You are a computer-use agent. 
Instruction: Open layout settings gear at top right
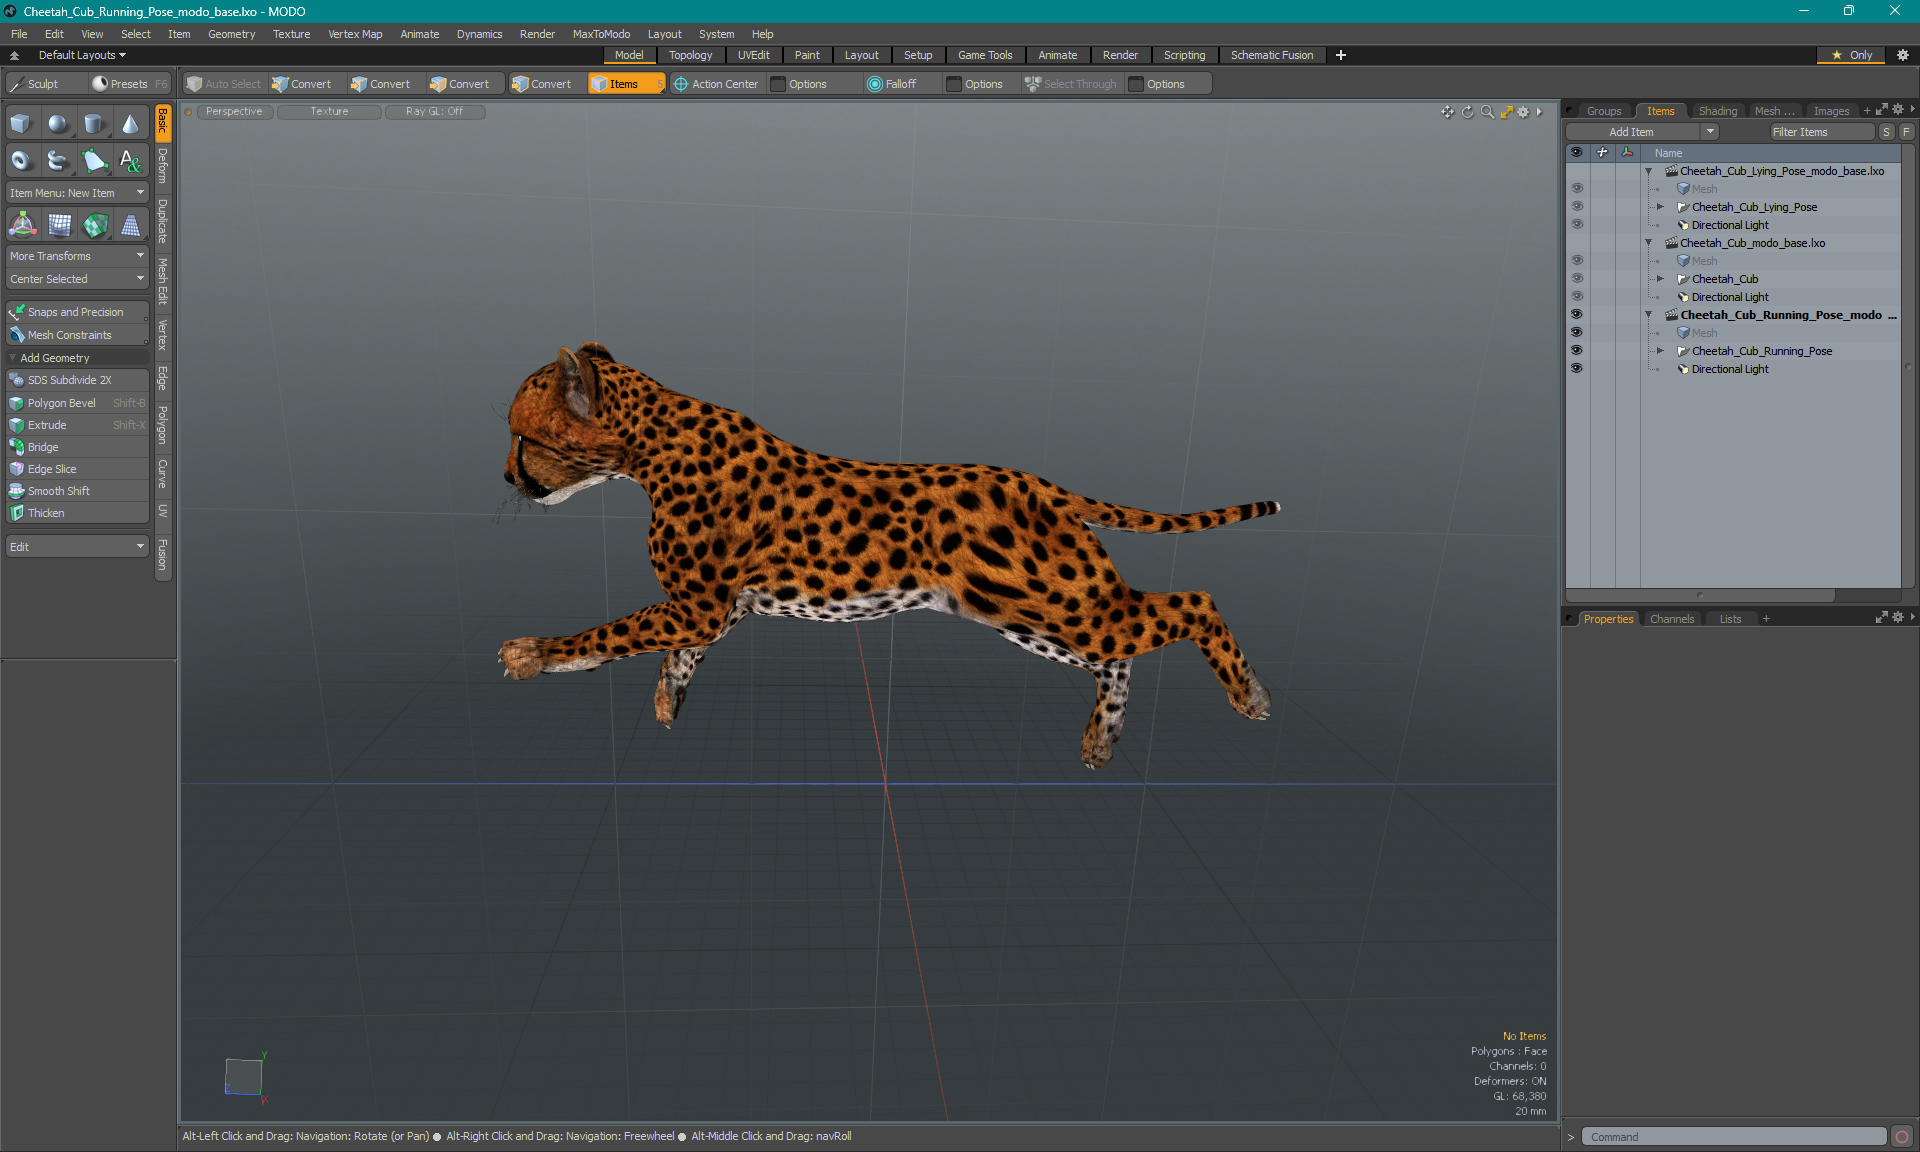click(1902, 55)
